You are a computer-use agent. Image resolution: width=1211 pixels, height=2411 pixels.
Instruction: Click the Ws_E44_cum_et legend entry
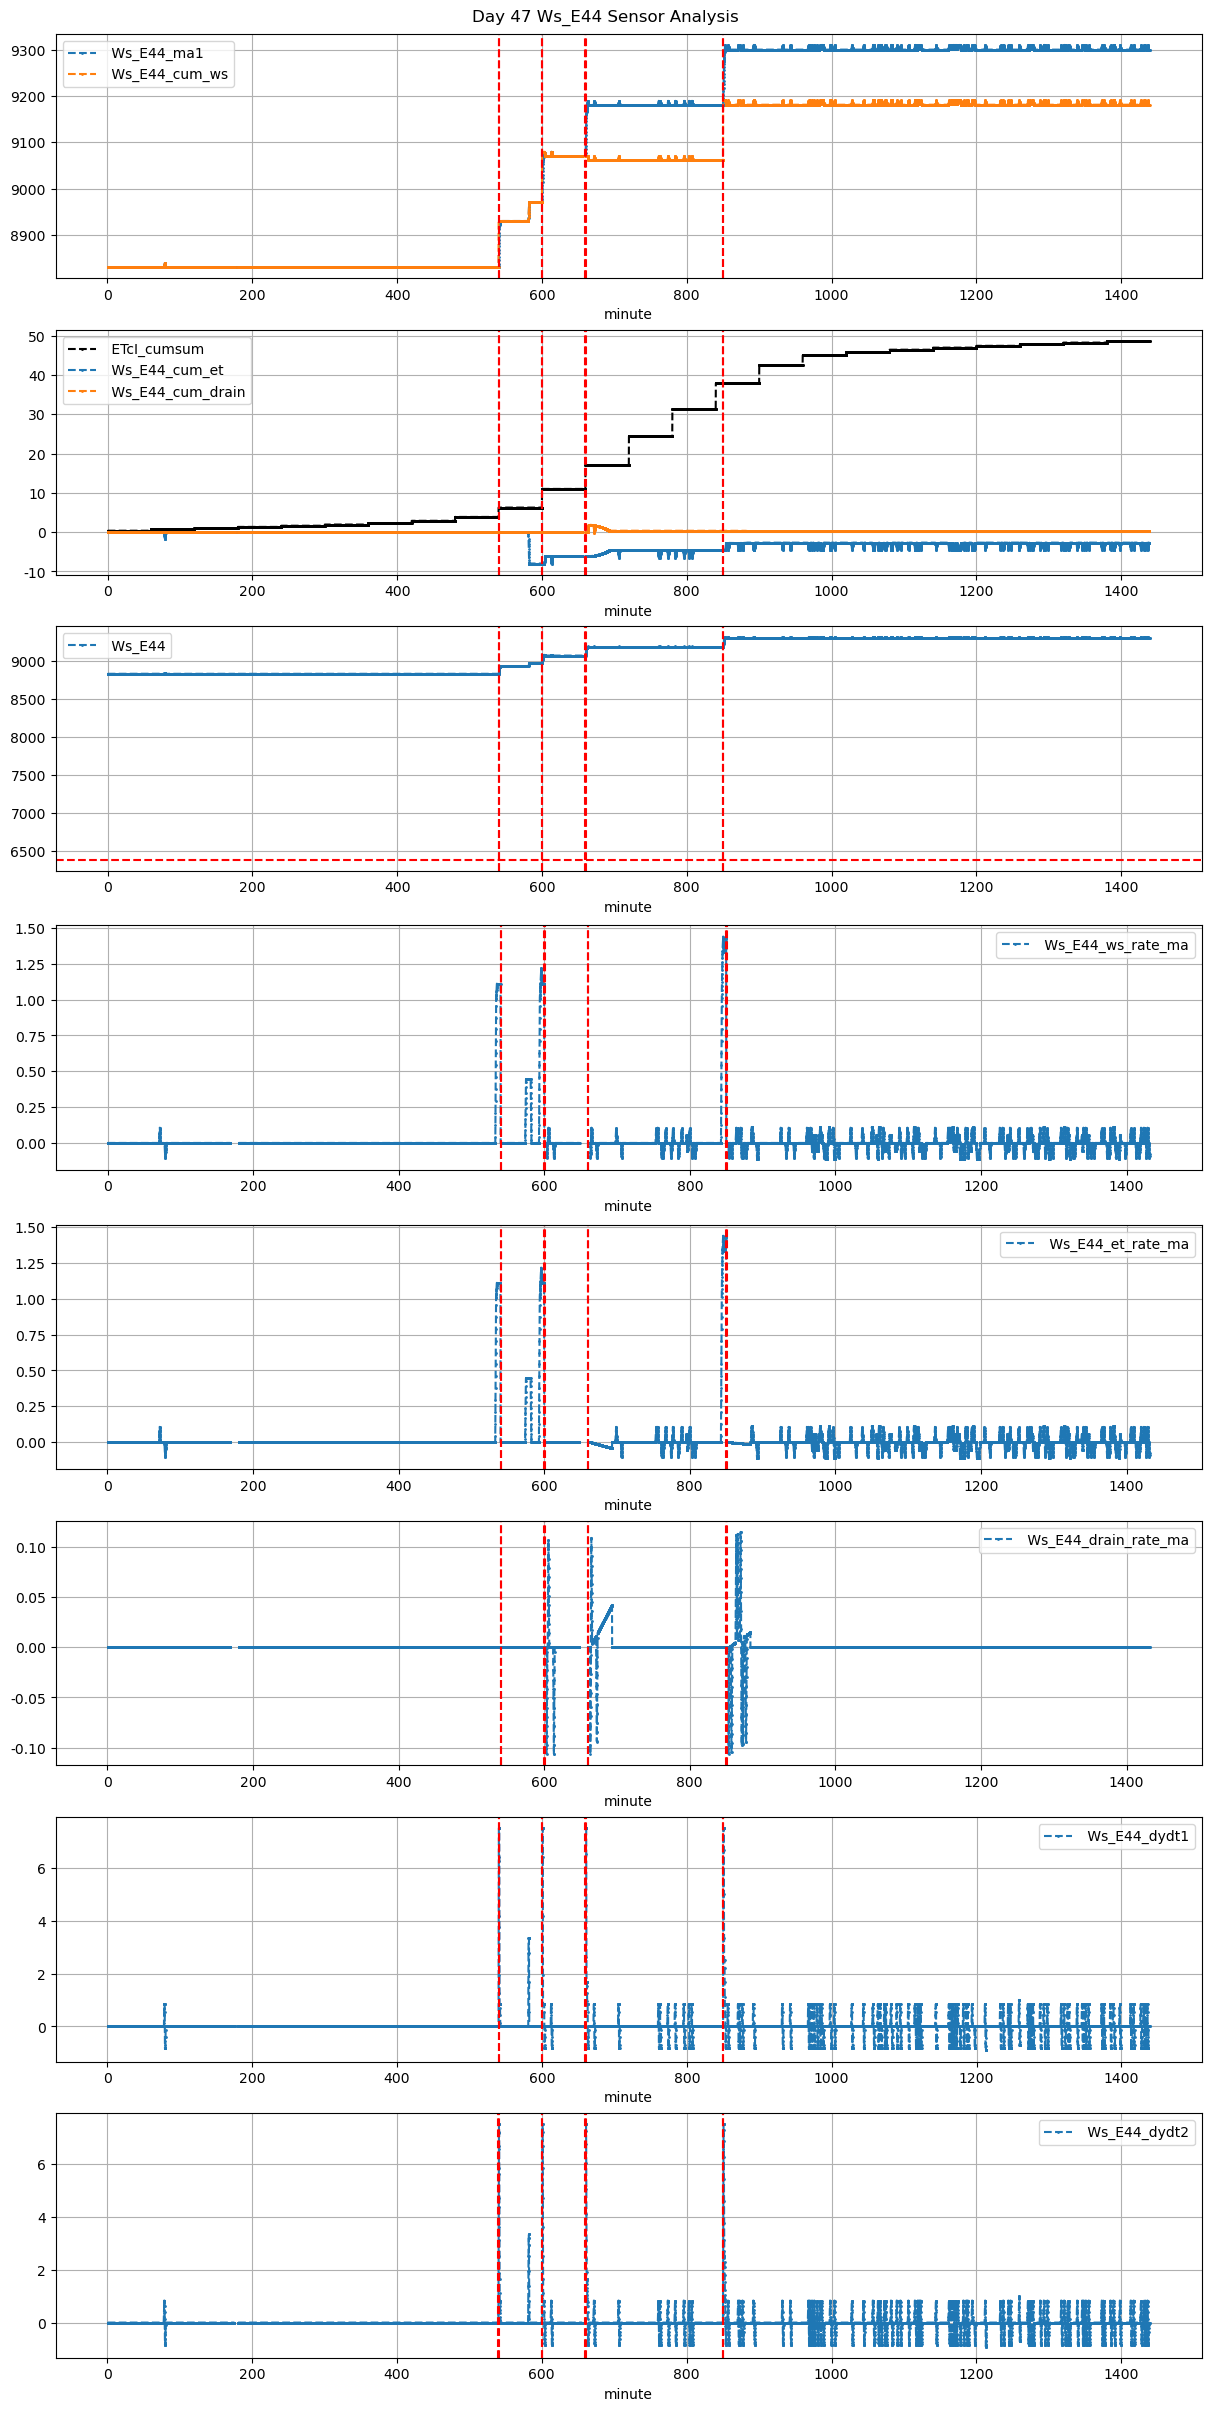point(167,371)
